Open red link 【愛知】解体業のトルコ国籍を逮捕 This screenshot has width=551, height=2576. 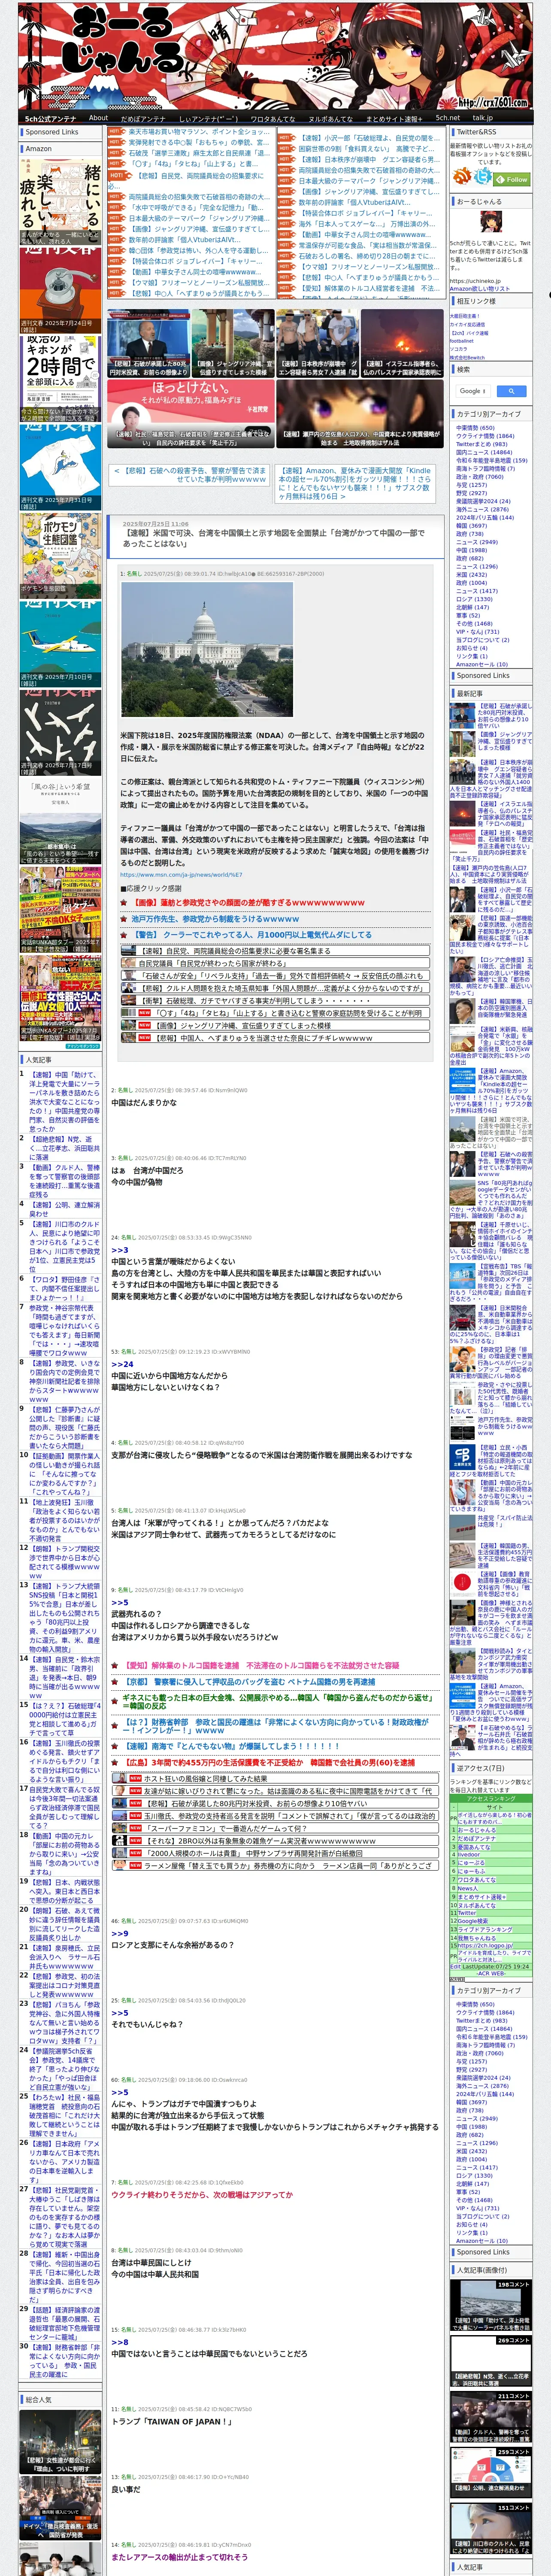tap(261, 1665)
